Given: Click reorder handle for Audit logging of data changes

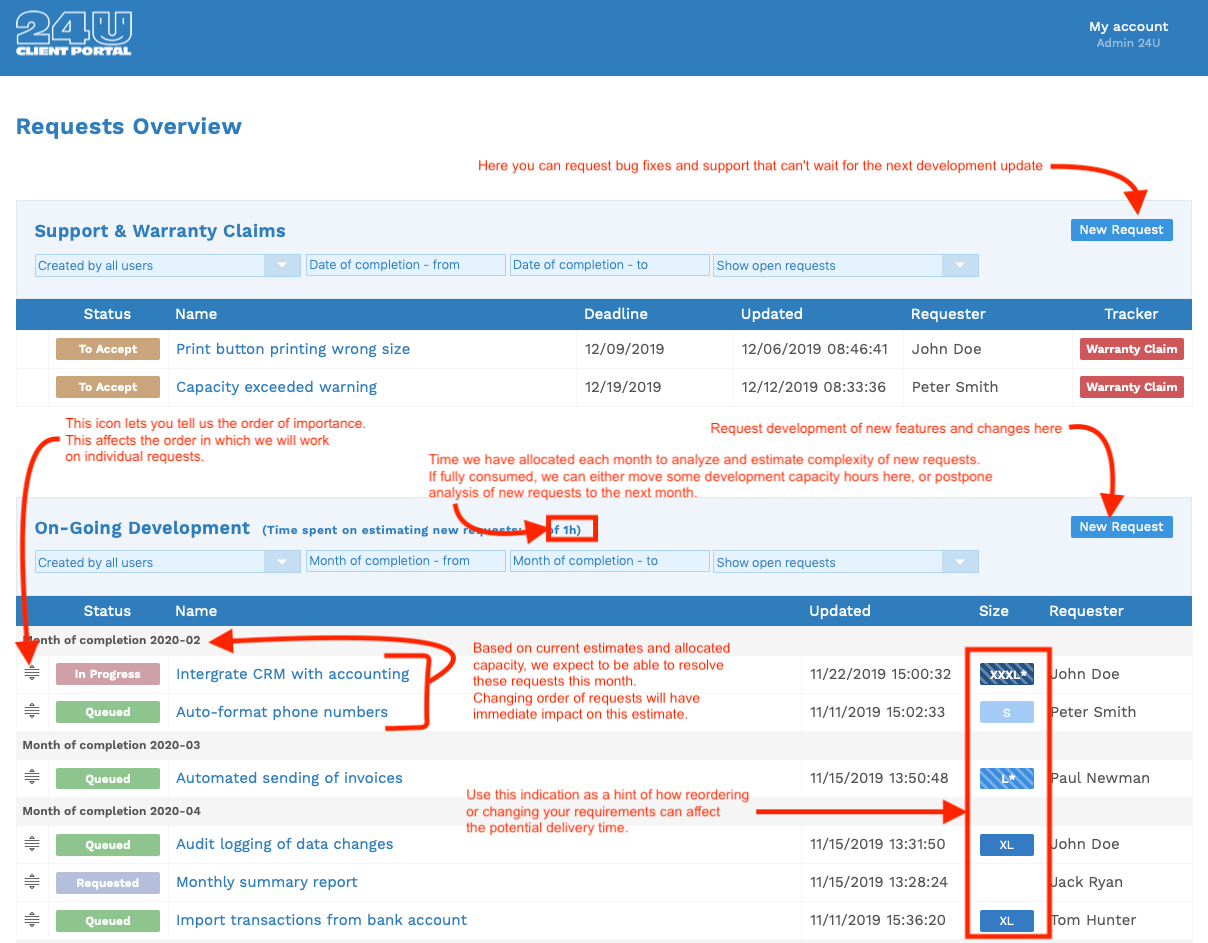Looking at the screenshot, I should coord(32,843).
